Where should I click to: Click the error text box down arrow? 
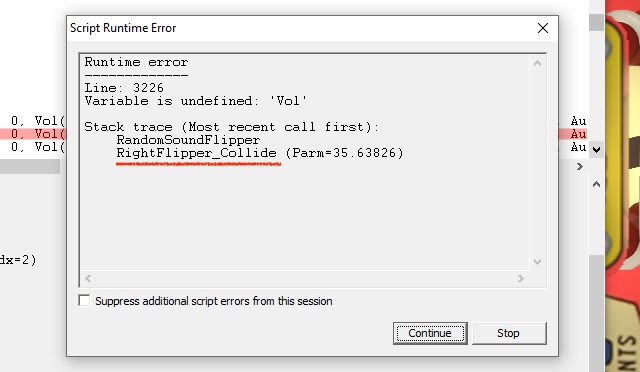(537, 262)
